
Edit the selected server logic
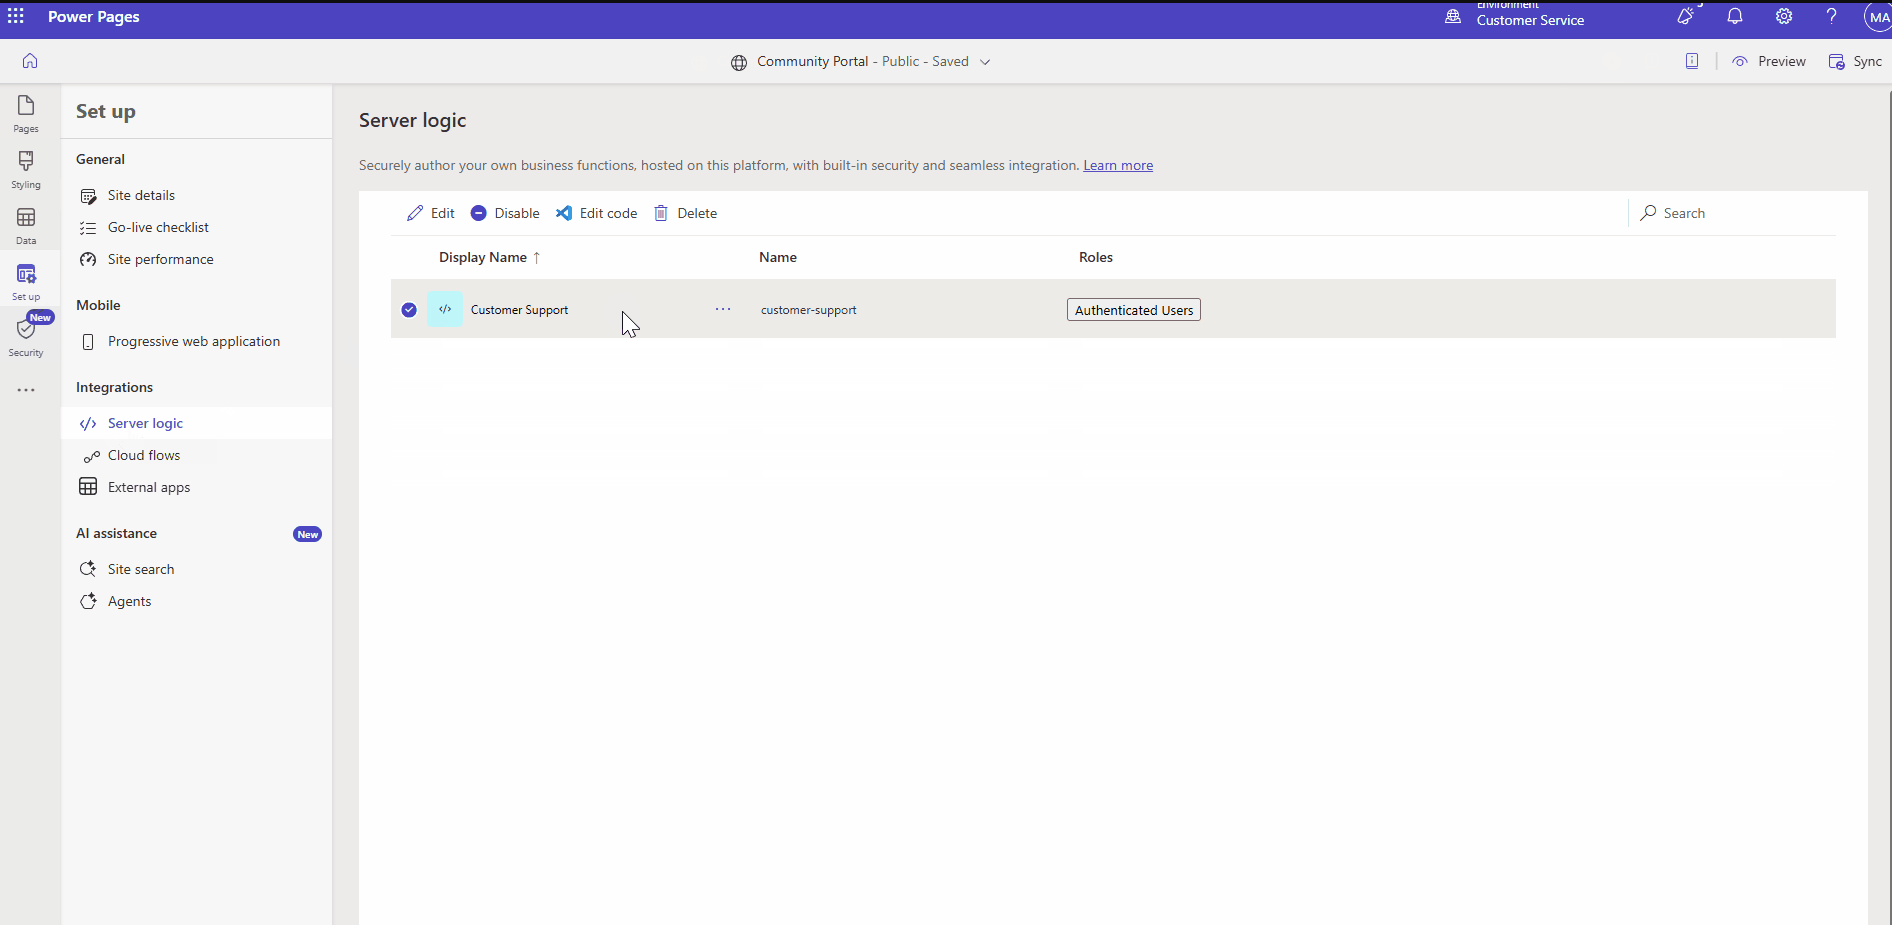430,213
